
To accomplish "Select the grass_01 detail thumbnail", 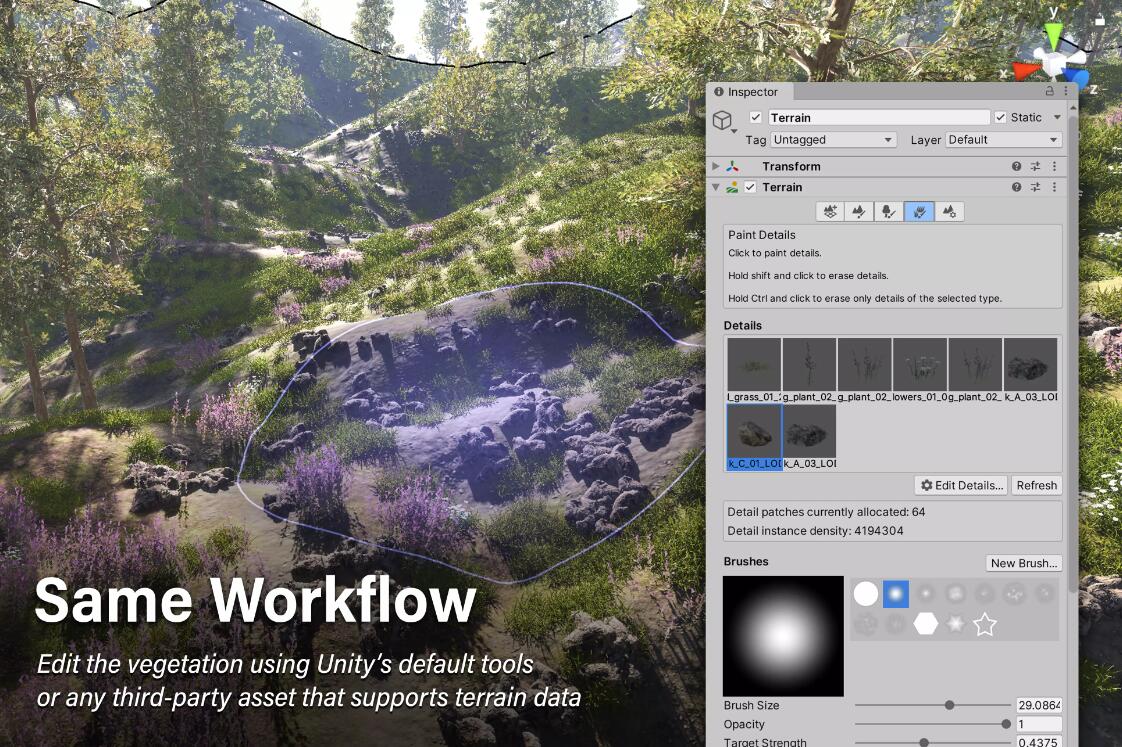I will (x=753, y=370).
